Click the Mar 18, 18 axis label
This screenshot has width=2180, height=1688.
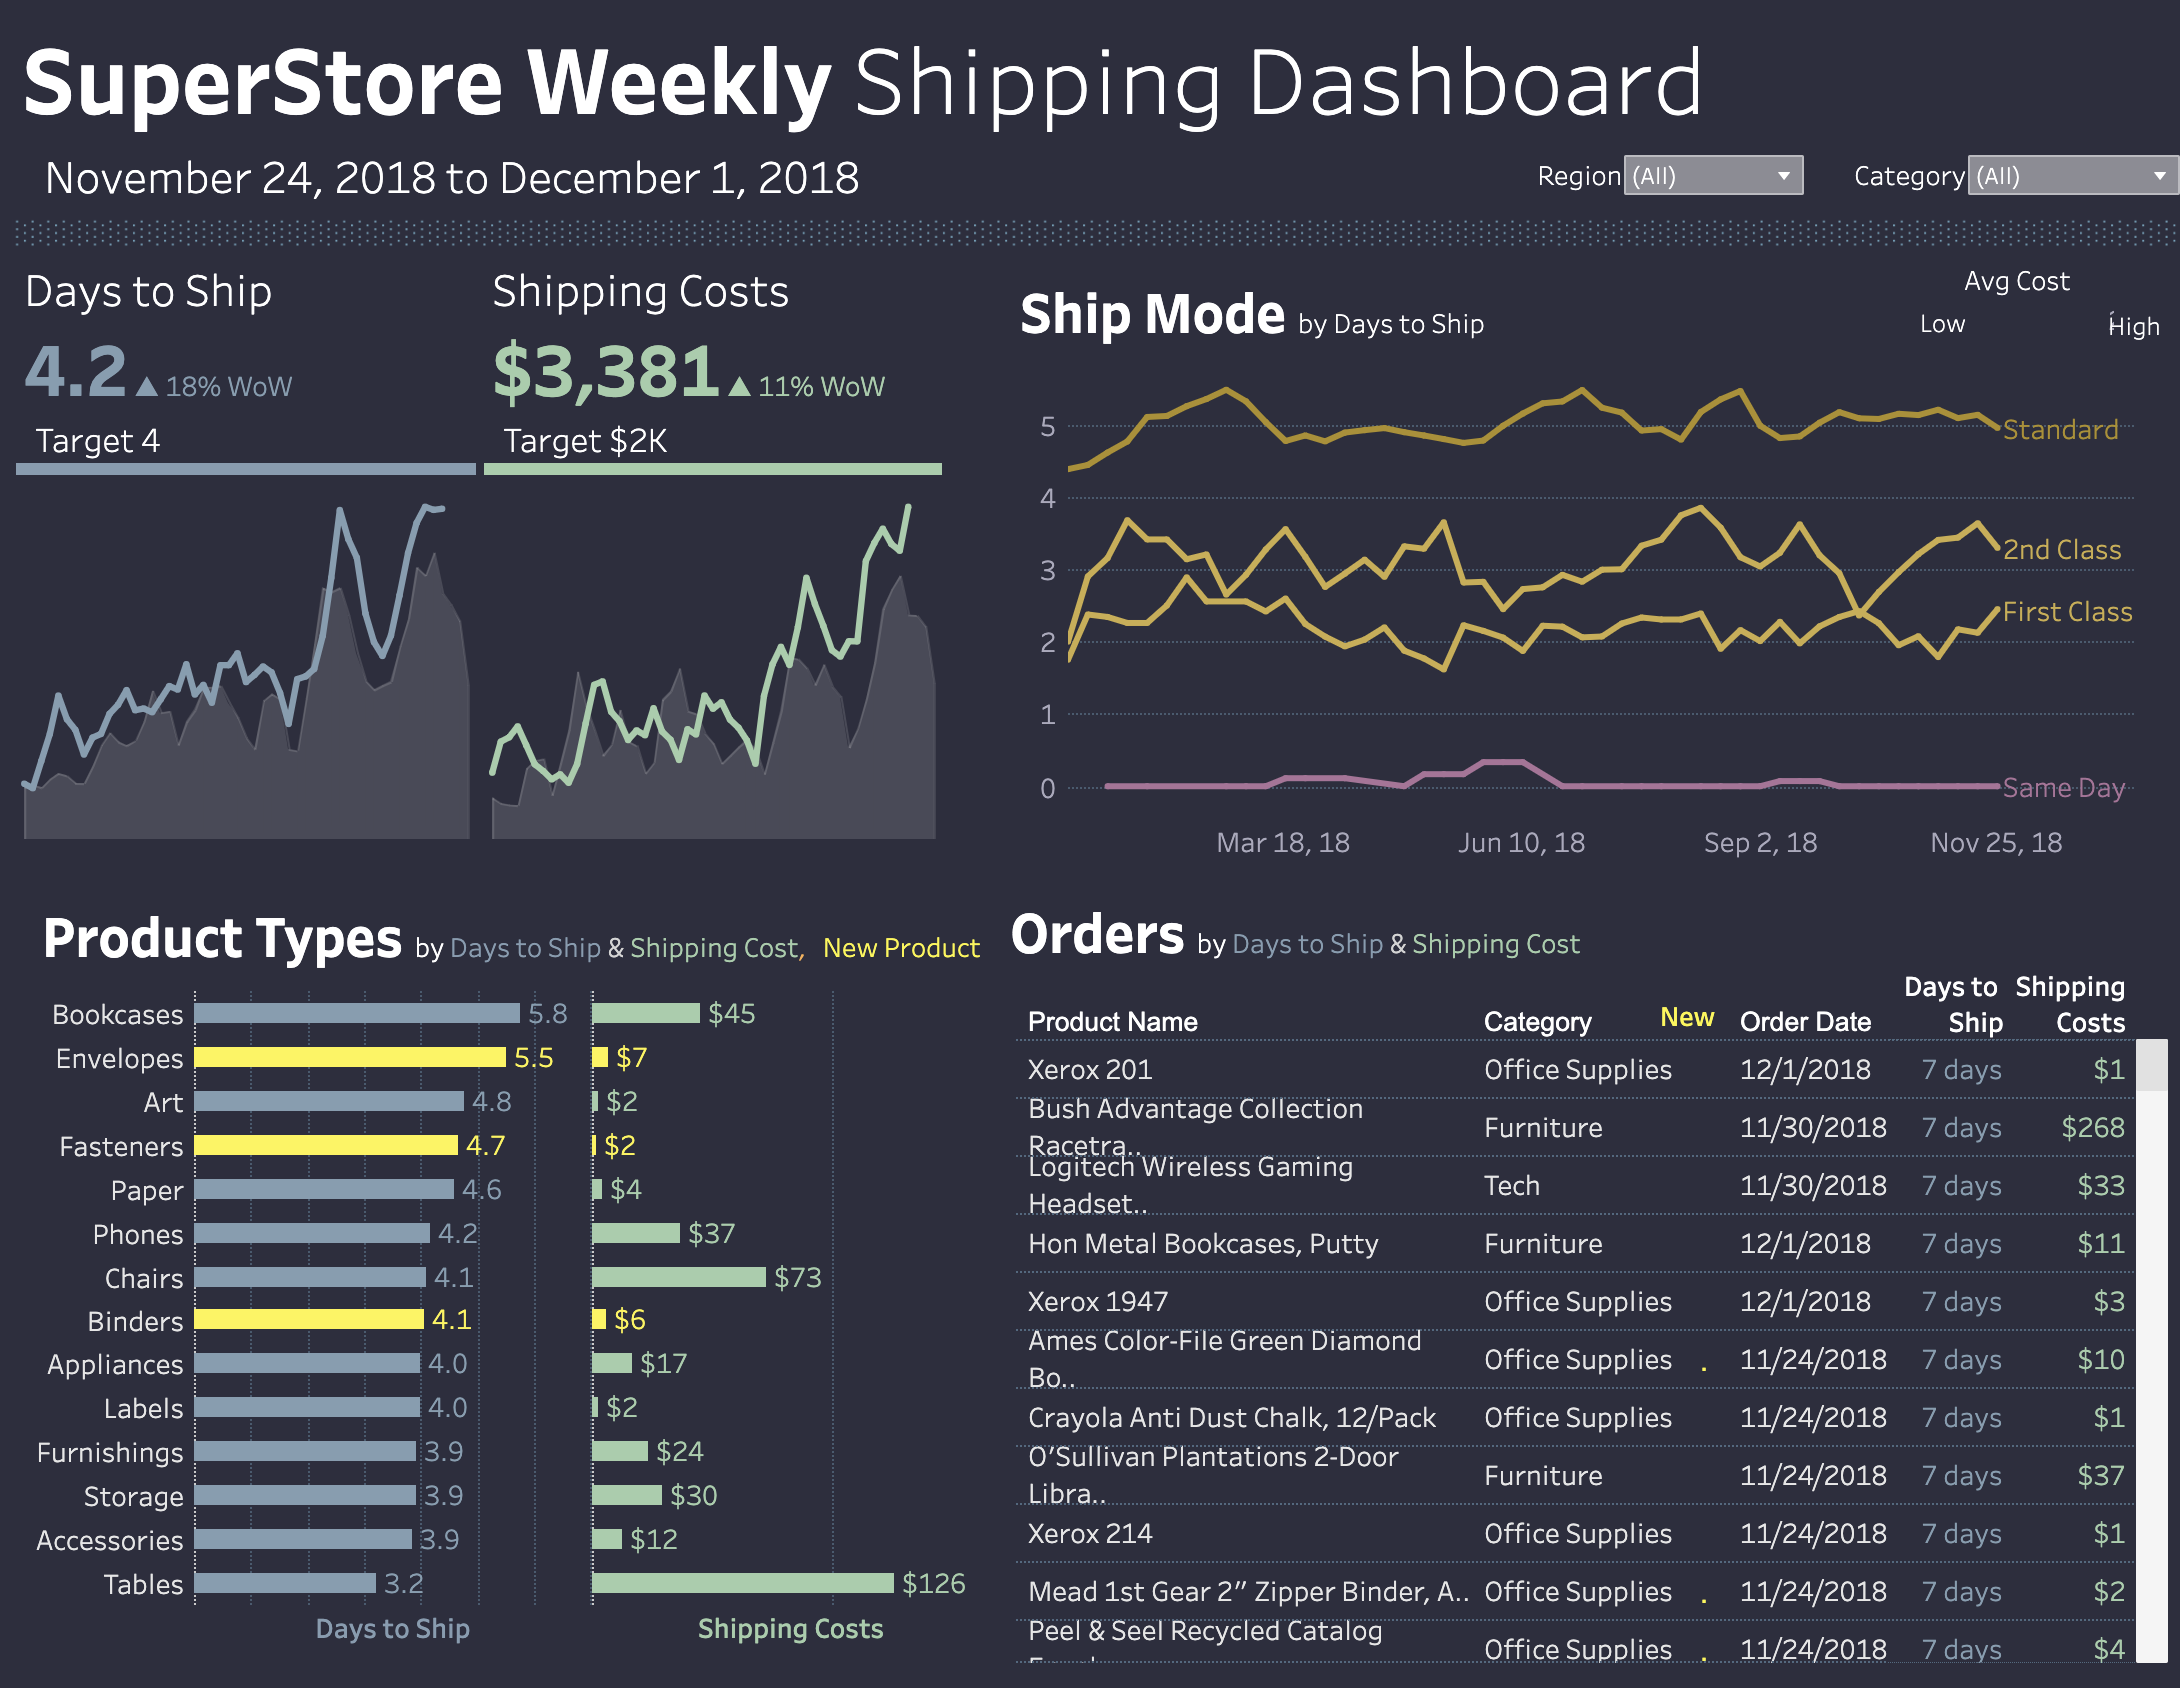[x=1282, y=842]
